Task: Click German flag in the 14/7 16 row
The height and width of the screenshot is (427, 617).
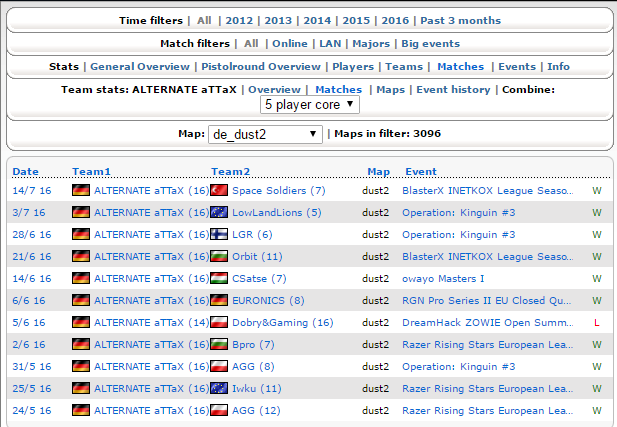Action: [81, 190]
